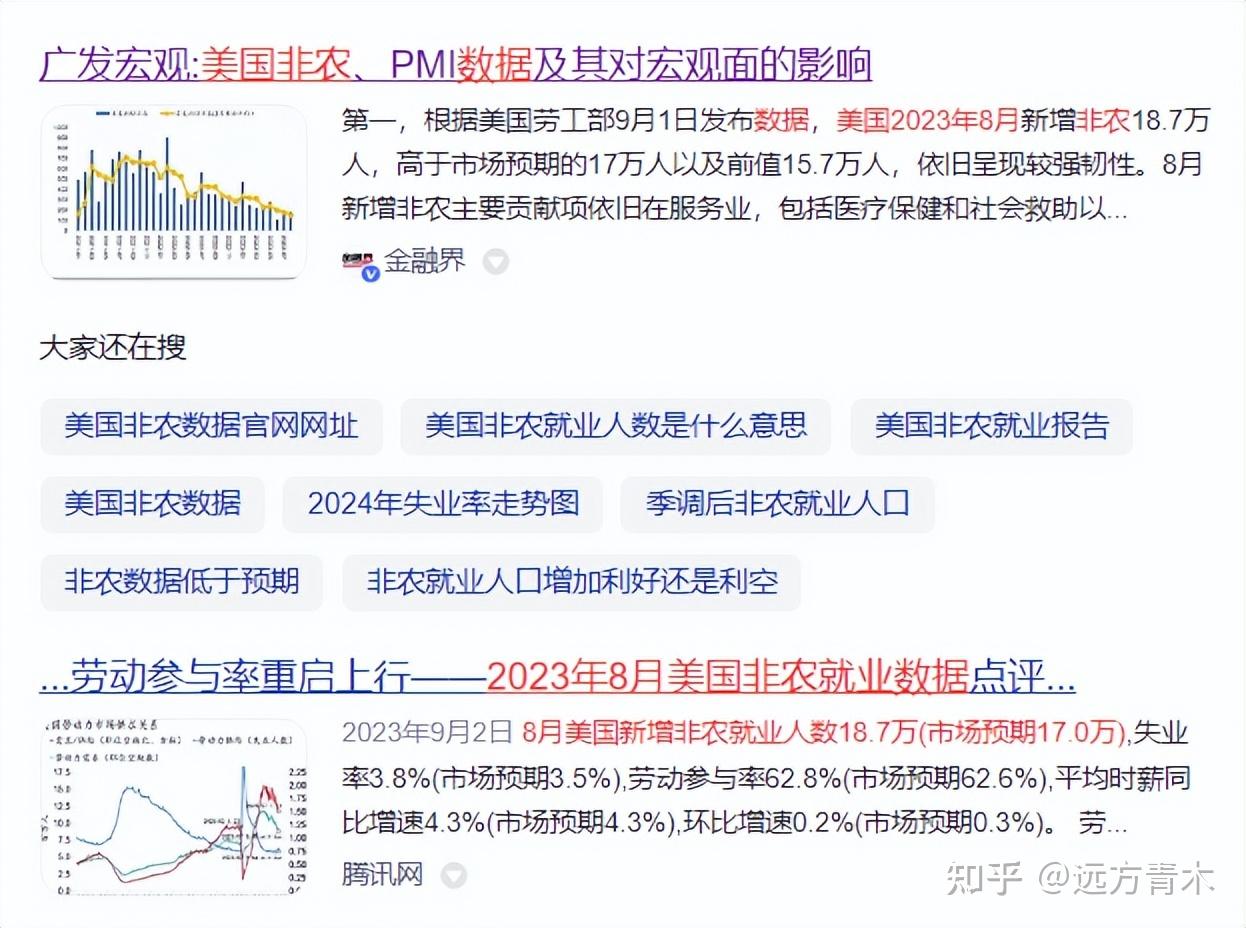Screen dimensions: 1246x928
Task: Click the 美国非农就业报告 related search
Action: (991, 426)
